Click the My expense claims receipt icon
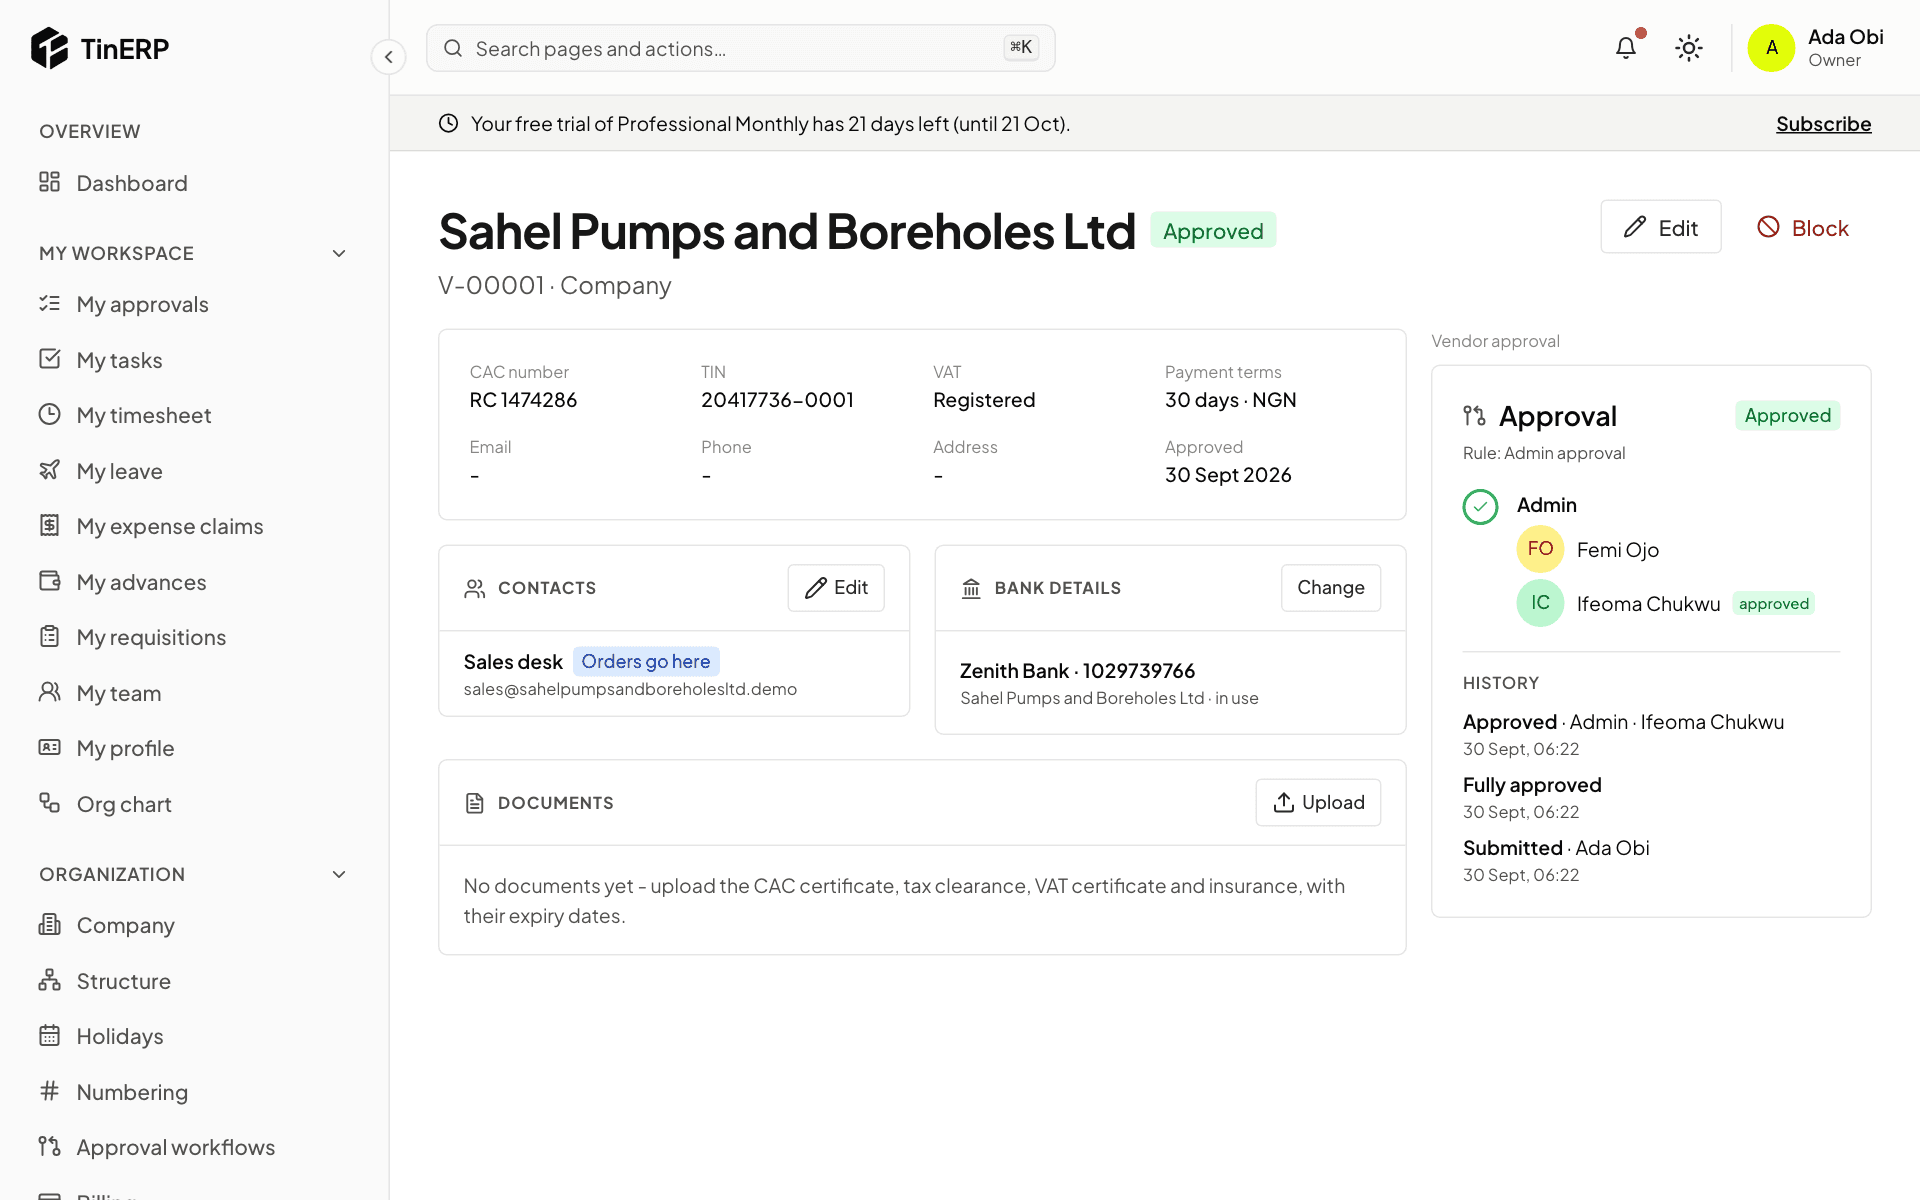This screenshot has width=1920, height=1200. [49, 525]
